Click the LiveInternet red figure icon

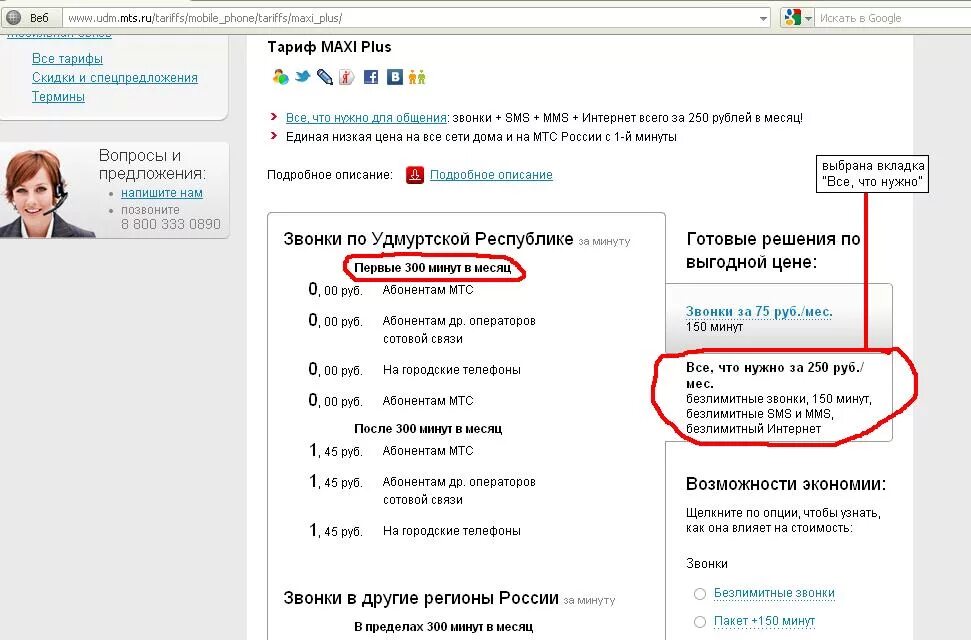click(347, 75)
